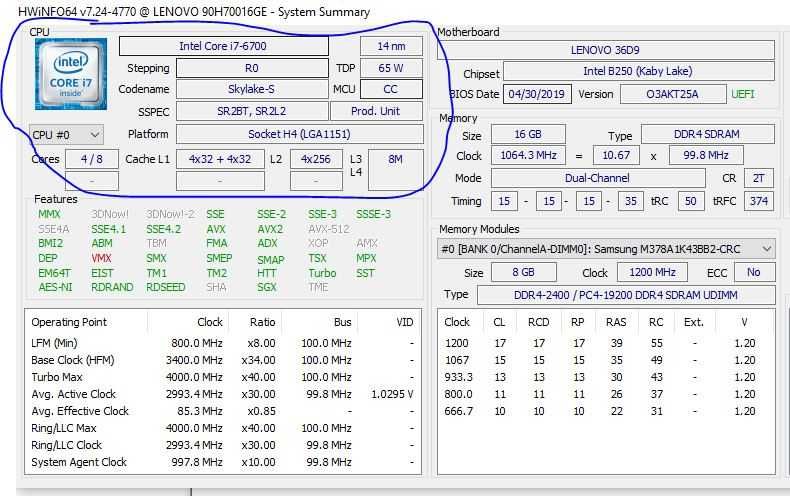
Task: Click the Turbo feature label
Action: click(x=322, y=273)
